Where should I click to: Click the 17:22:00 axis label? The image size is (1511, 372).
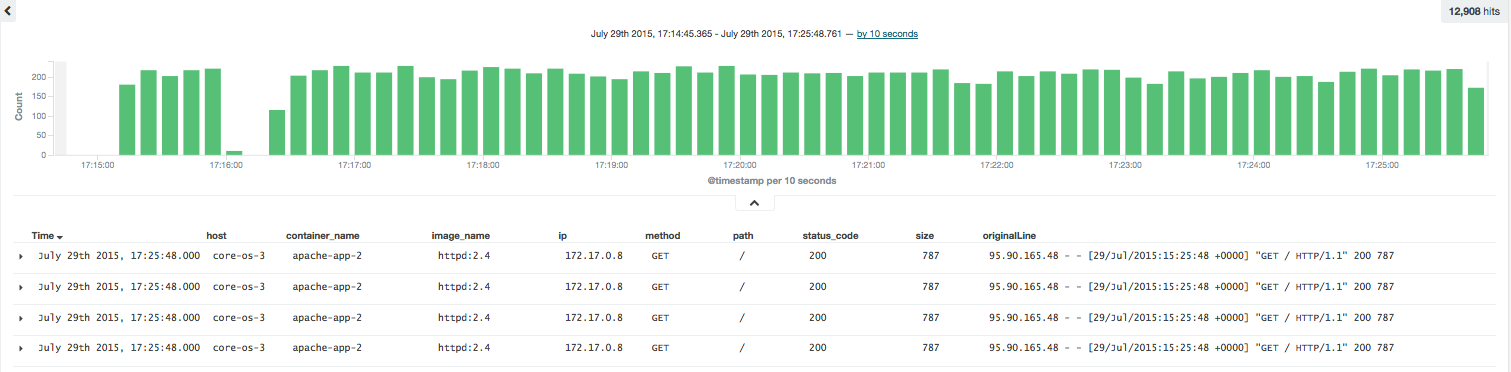pyautogui.click(x=997, y=165)
